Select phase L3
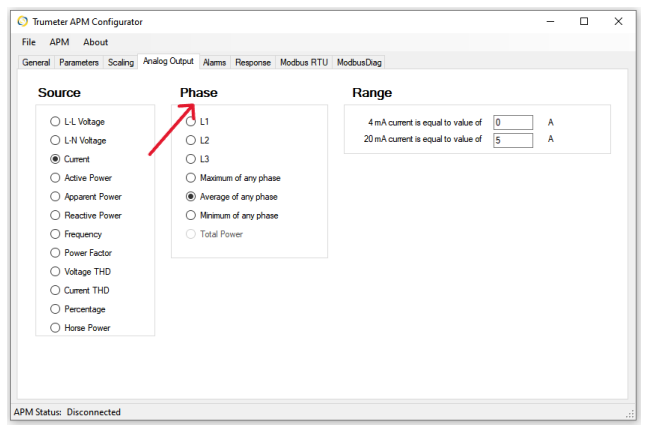Viewport: 648px width, 432px height. (x=198, y=159)
